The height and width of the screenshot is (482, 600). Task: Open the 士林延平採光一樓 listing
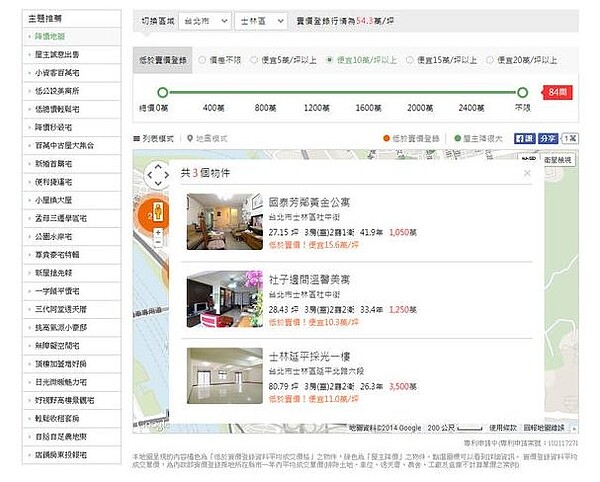point(309,357)
